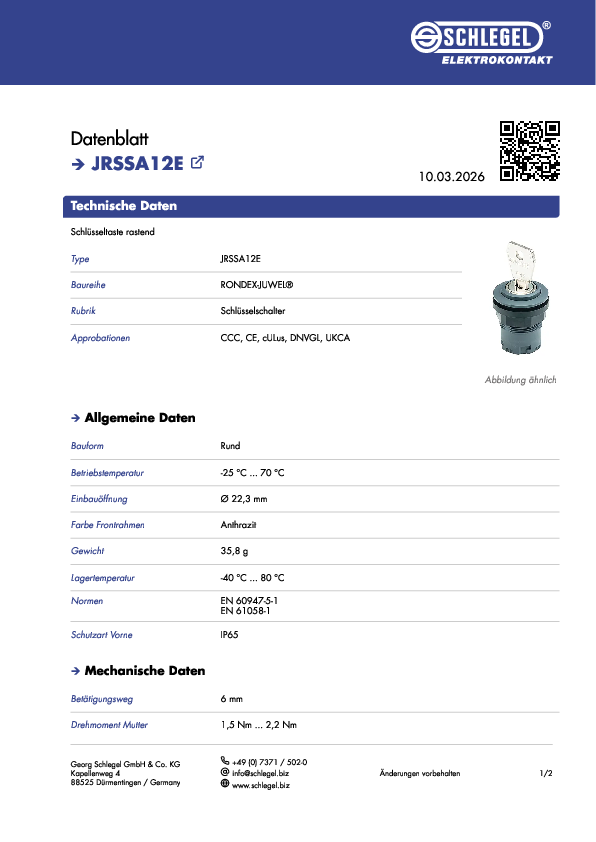596x842 pixels.
Task: Select the Technische Daten section header
Action: point(311,206)
